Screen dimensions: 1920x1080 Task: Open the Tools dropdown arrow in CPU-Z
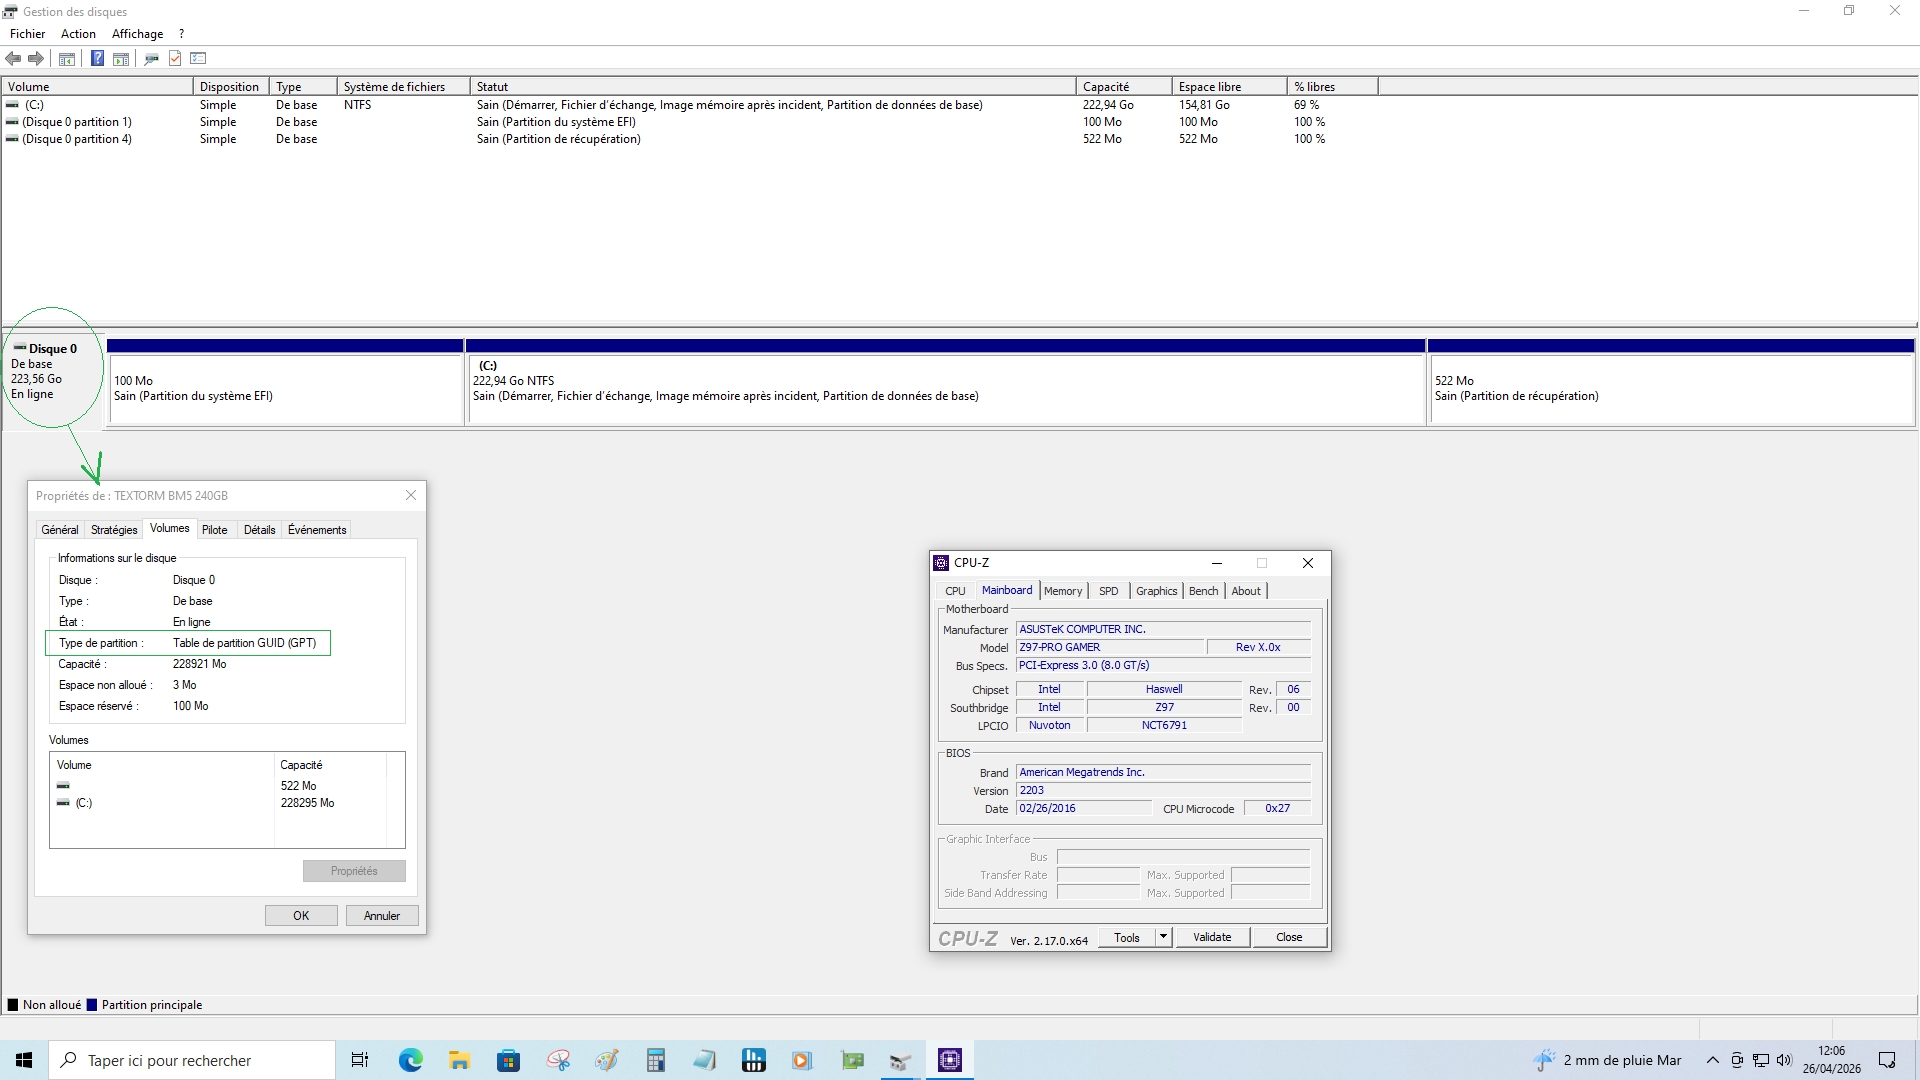pyautogui.click(x=1163, y=937)
